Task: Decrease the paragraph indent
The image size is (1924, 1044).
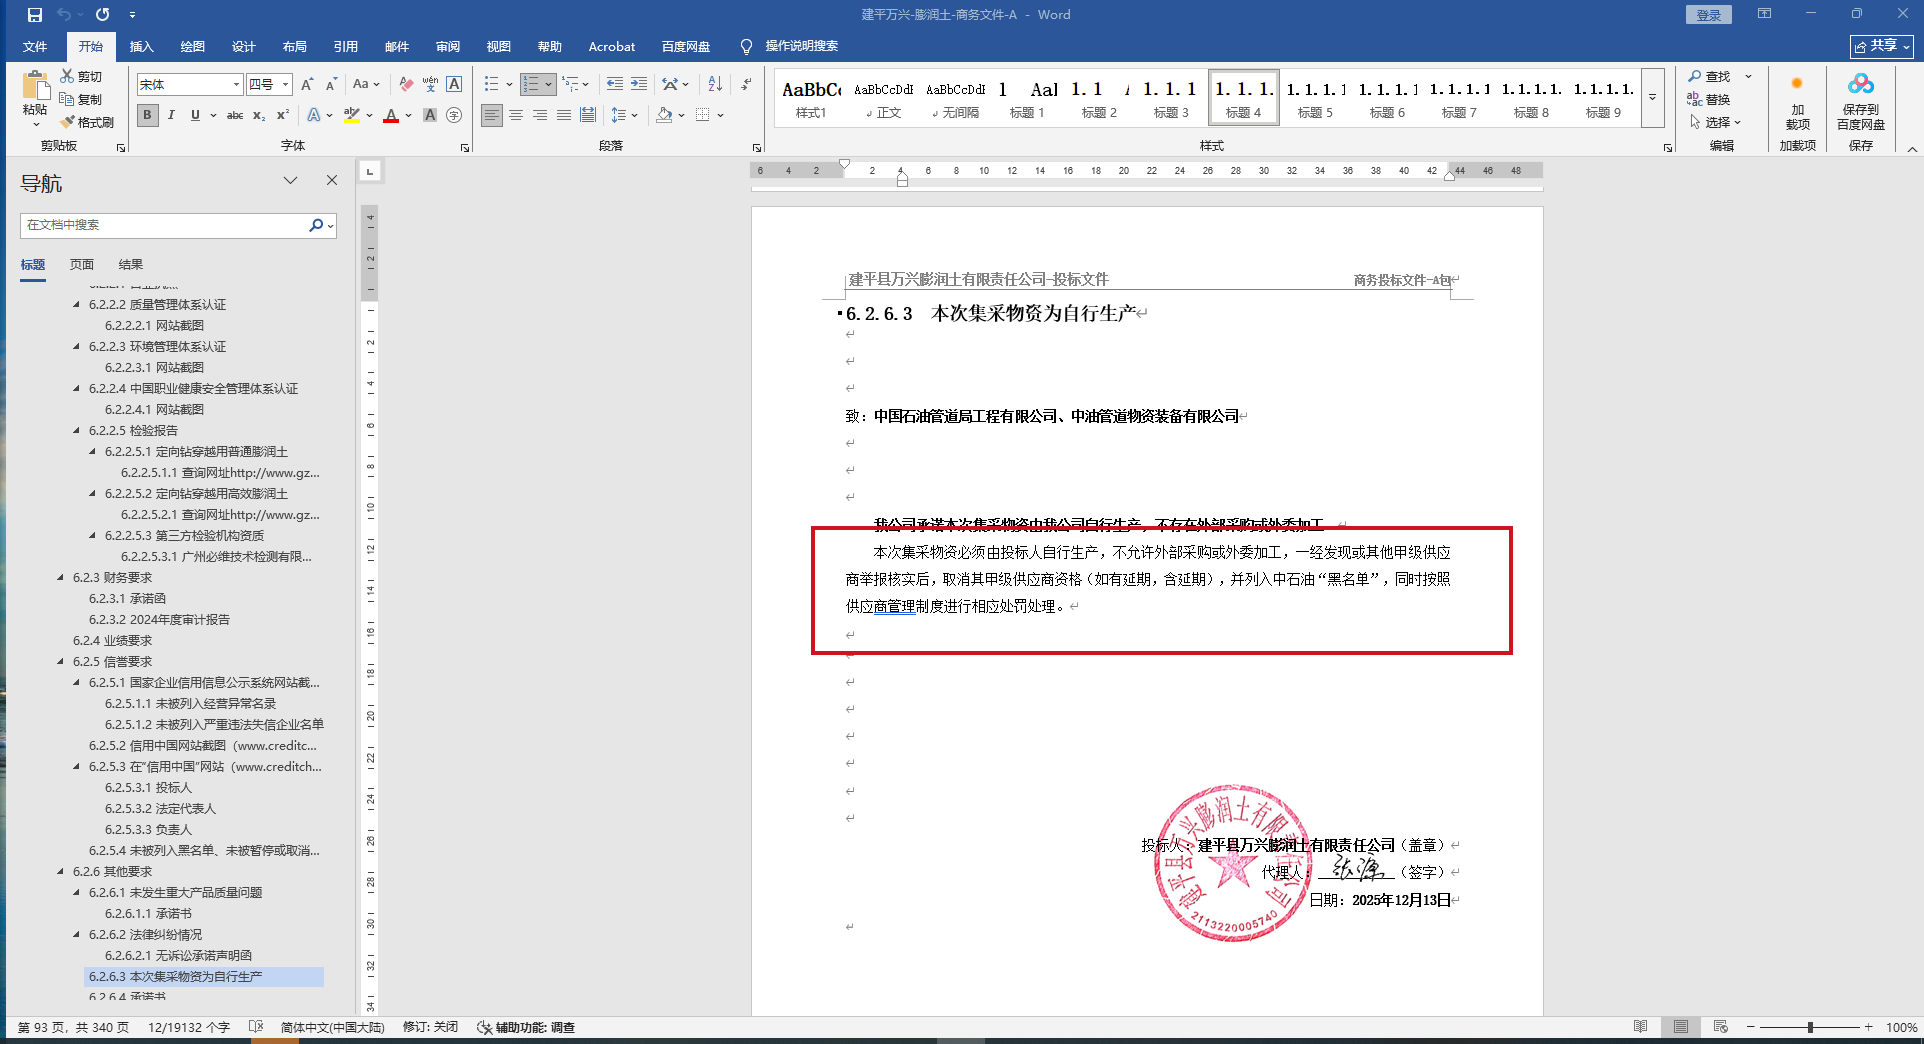Action: (615, 84)
